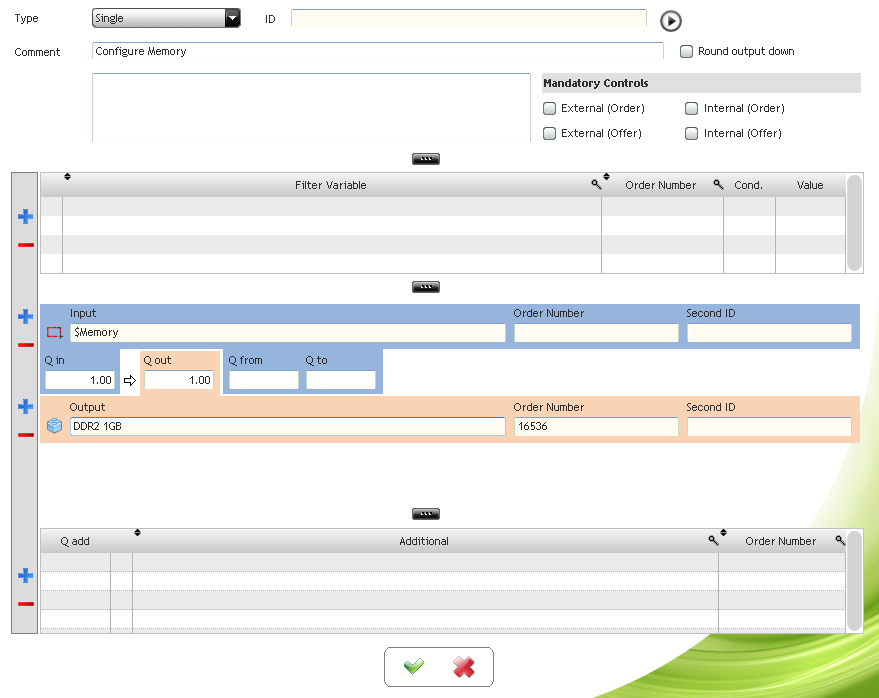Collapse the section using handle above filter table

tap(425, 159)
